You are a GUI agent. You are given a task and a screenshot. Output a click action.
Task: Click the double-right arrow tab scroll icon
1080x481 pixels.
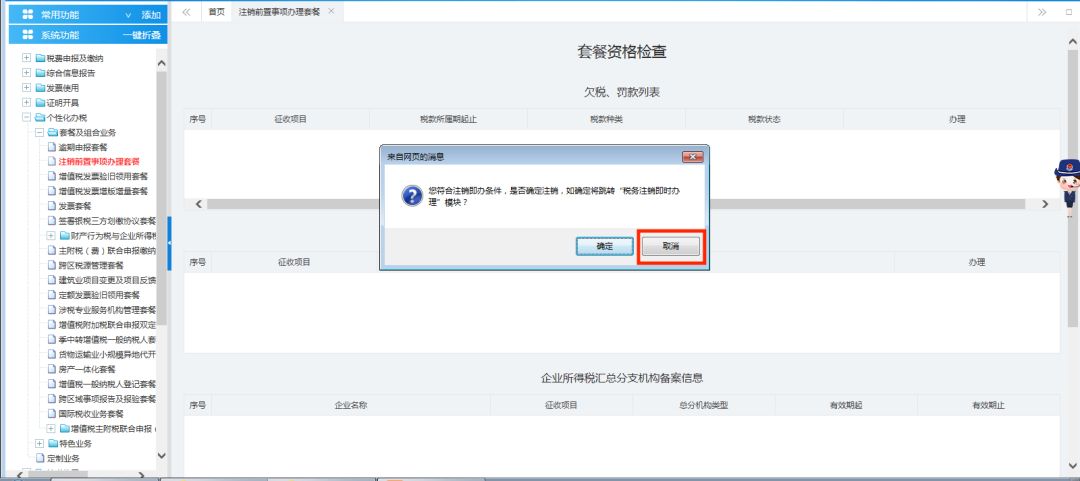point(1042,11)
